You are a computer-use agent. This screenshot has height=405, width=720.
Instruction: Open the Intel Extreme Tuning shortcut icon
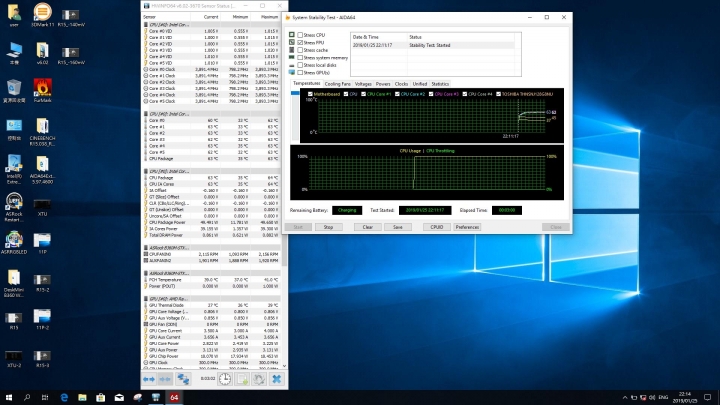14,169
